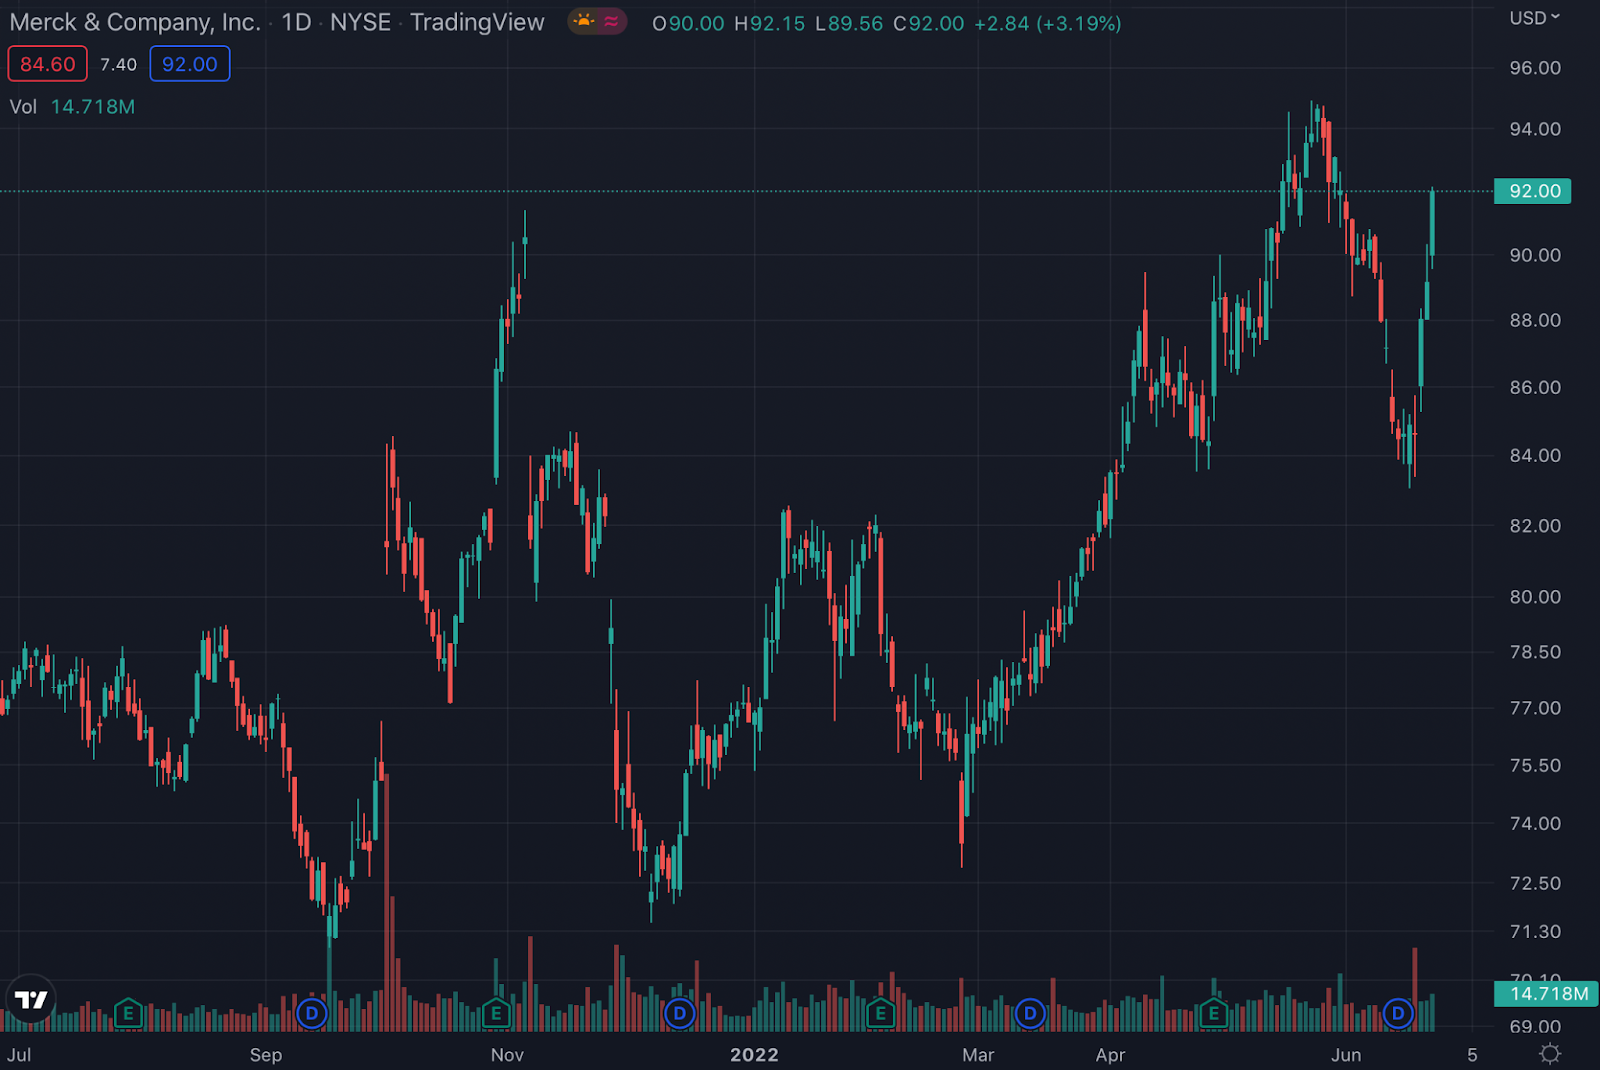Open the earnings E marker just before Nov

coord(496,1013)
